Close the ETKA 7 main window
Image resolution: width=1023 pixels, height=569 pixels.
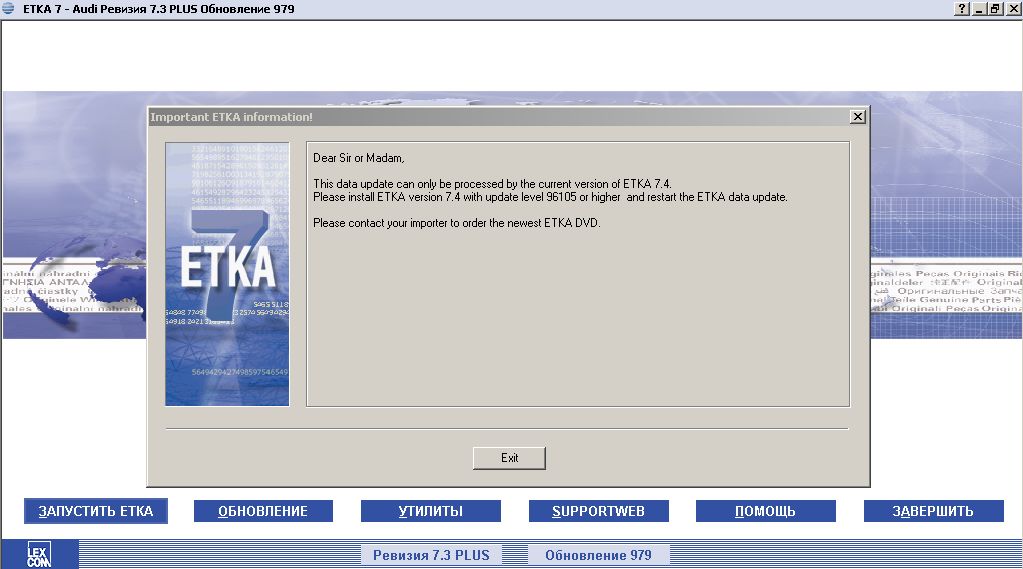[x=1012, y=8]
